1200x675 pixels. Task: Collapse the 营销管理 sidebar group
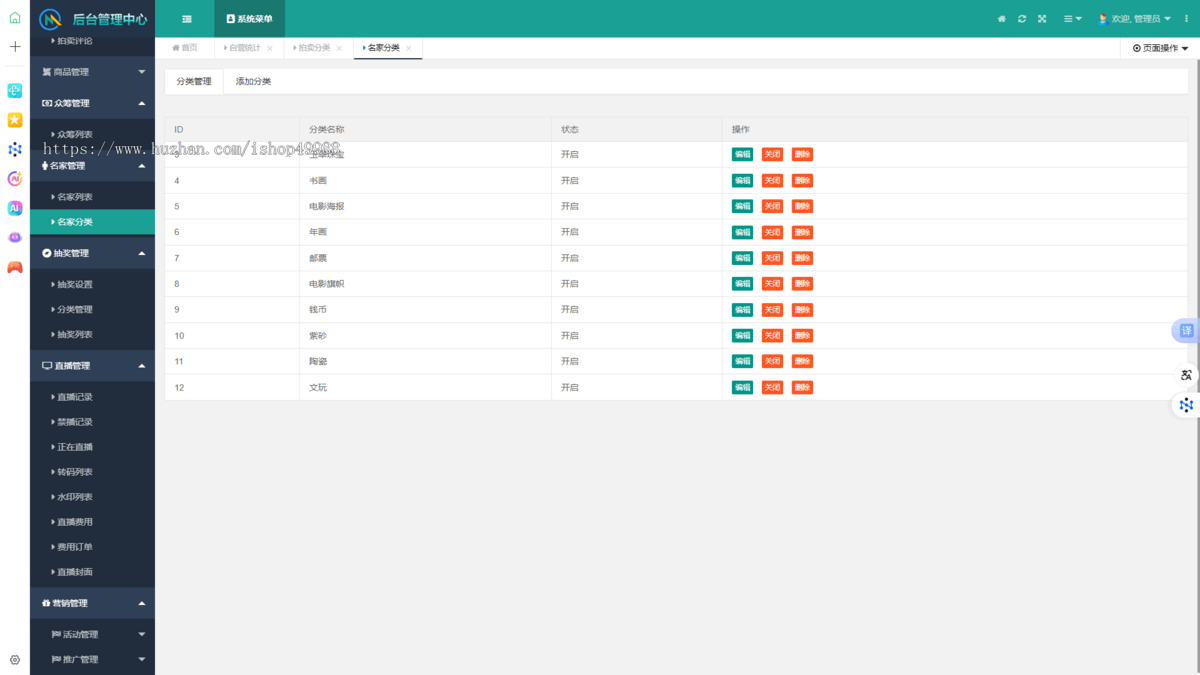coord(93,603)
